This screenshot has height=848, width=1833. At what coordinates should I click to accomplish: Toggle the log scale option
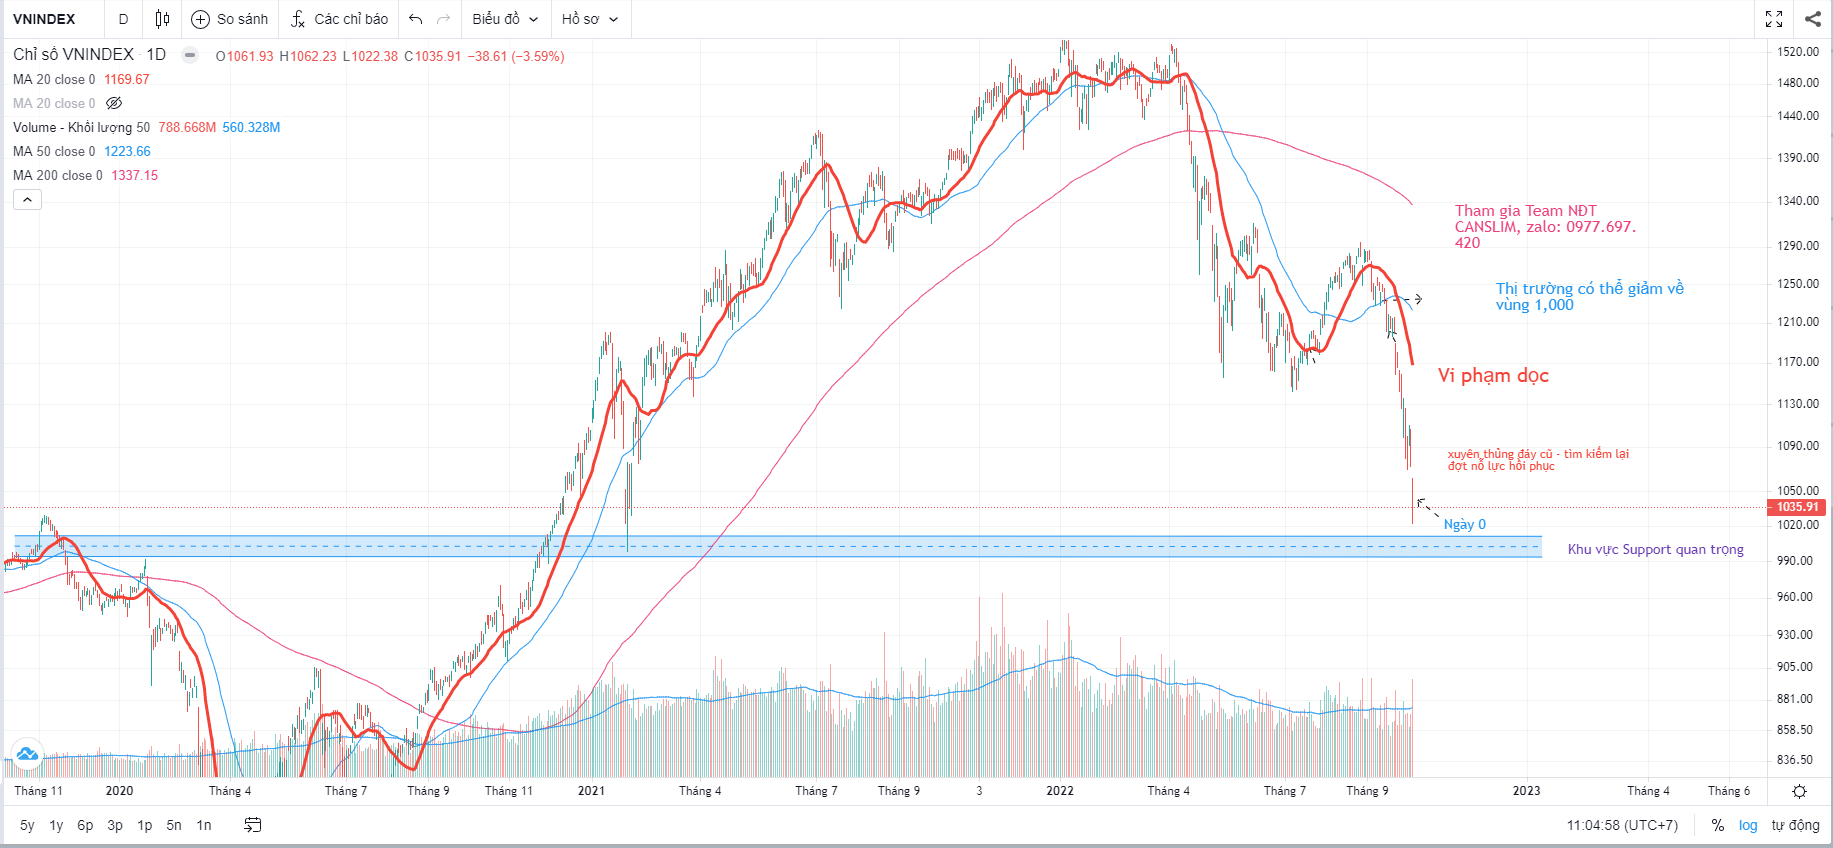tap(1748, 825)
